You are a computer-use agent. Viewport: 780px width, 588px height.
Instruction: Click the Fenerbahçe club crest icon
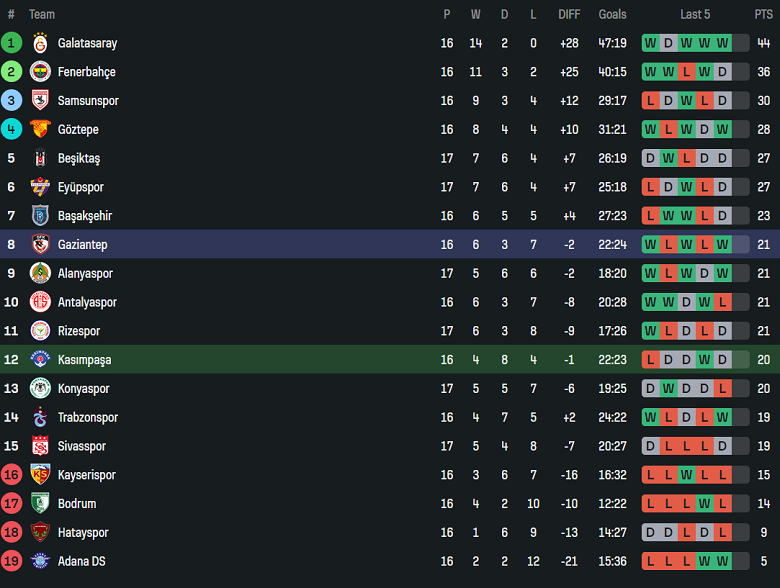coord(40,72)
